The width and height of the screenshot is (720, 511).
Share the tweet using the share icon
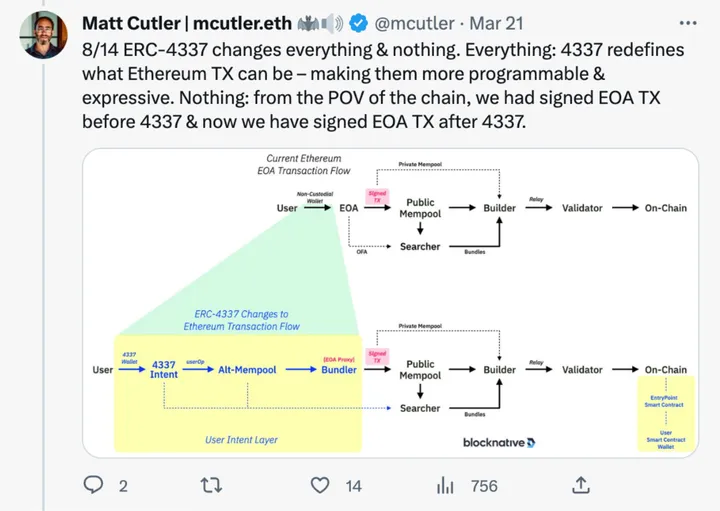[x=579, y=485]
